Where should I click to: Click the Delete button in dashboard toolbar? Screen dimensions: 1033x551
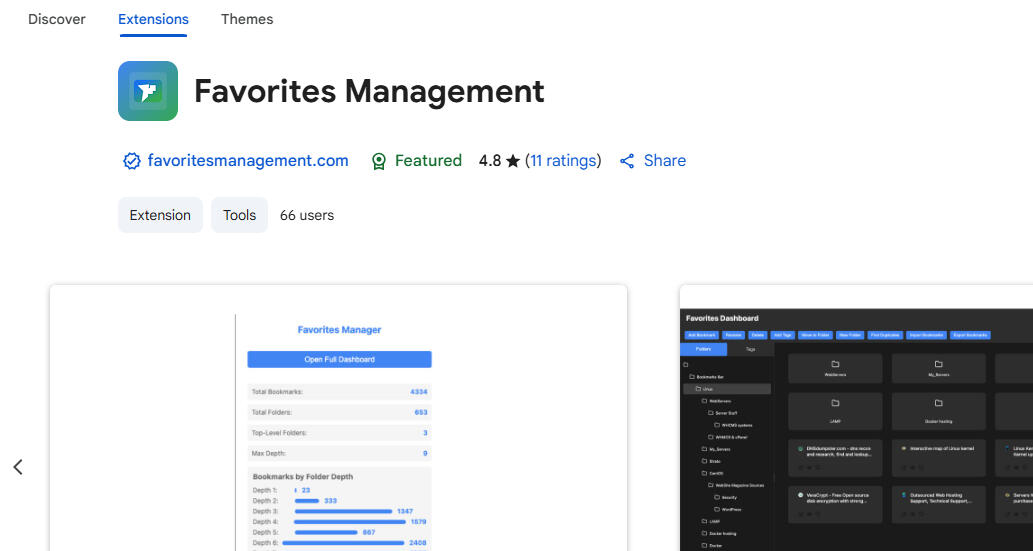(x=758, y=335)
